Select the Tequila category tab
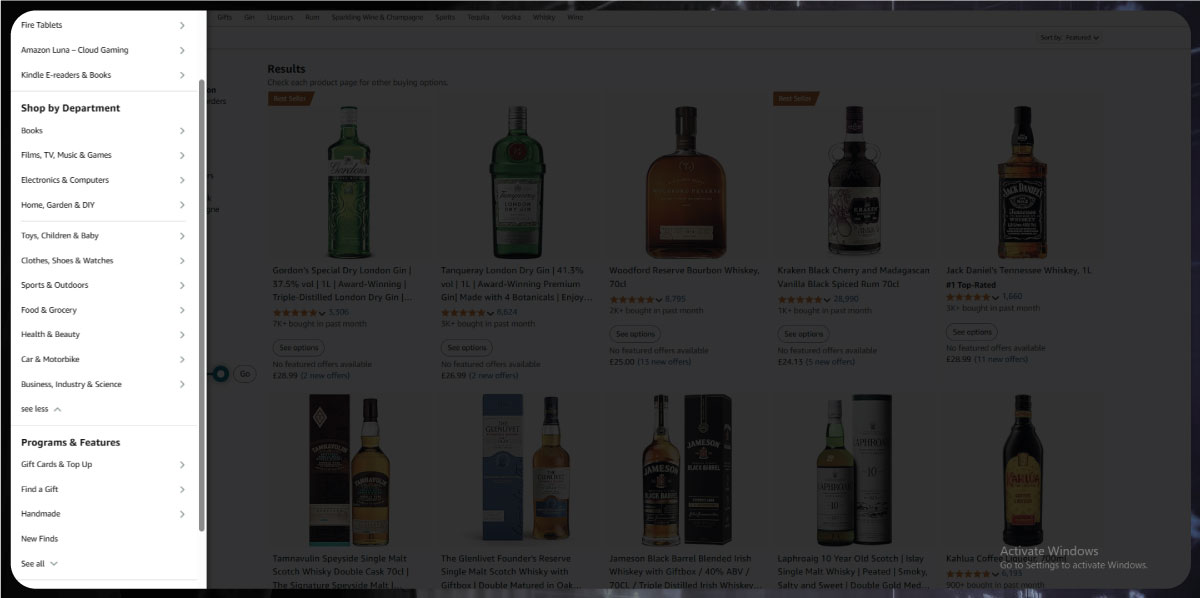Image resolution: width=1200 pixels, height=598 pixels. tap(478, 17)
